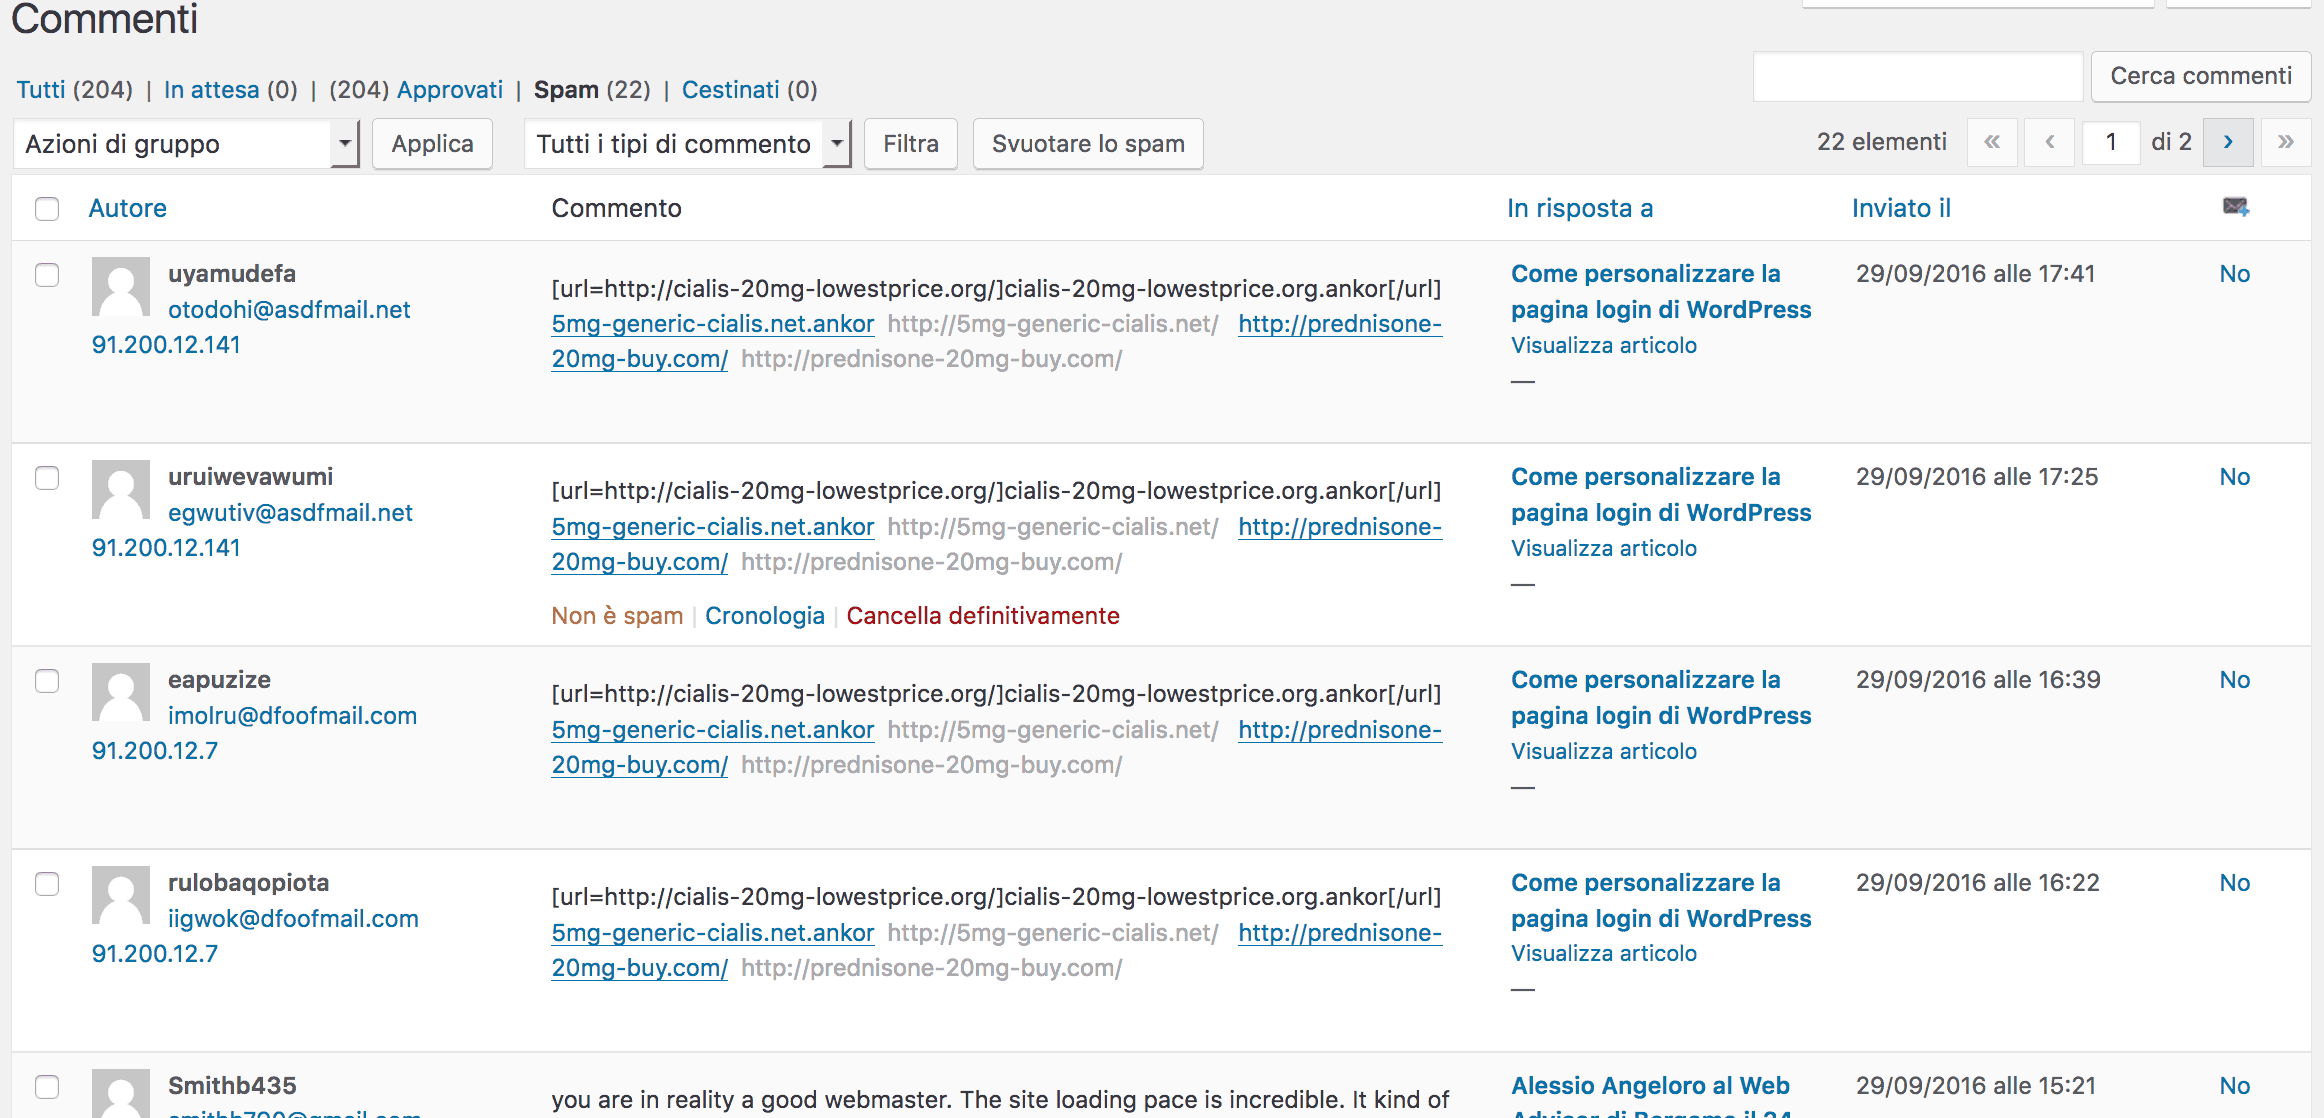The image size is (2324, 1118).
Task: Click the Filtra button
Action: click(911, 144)
